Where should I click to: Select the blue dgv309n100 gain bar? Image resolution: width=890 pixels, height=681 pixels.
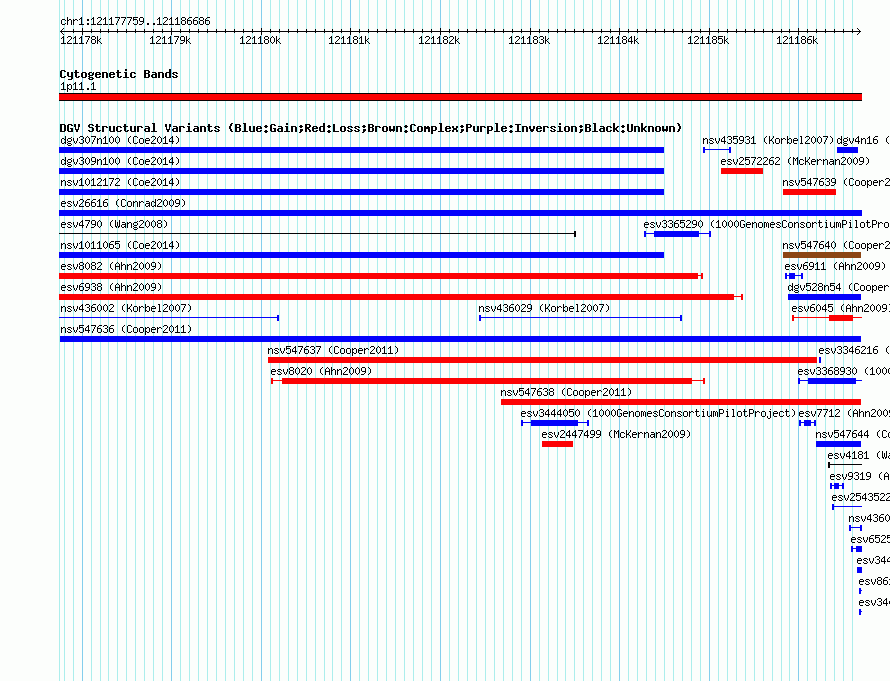click(x=362, y=171)
